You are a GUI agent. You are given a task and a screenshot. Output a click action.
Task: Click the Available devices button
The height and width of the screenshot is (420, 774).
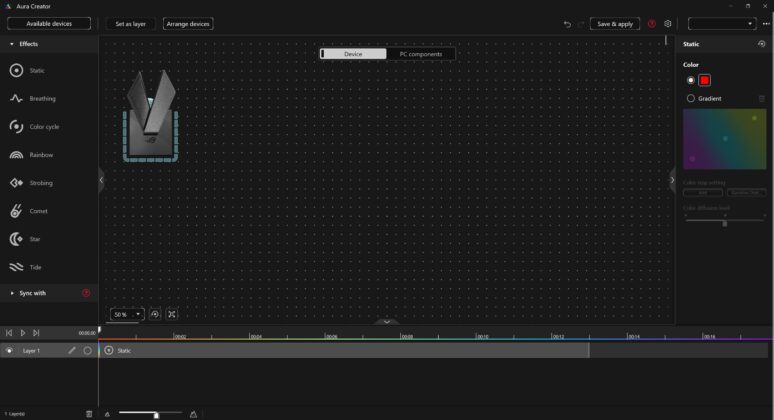(x=49, y=24)
